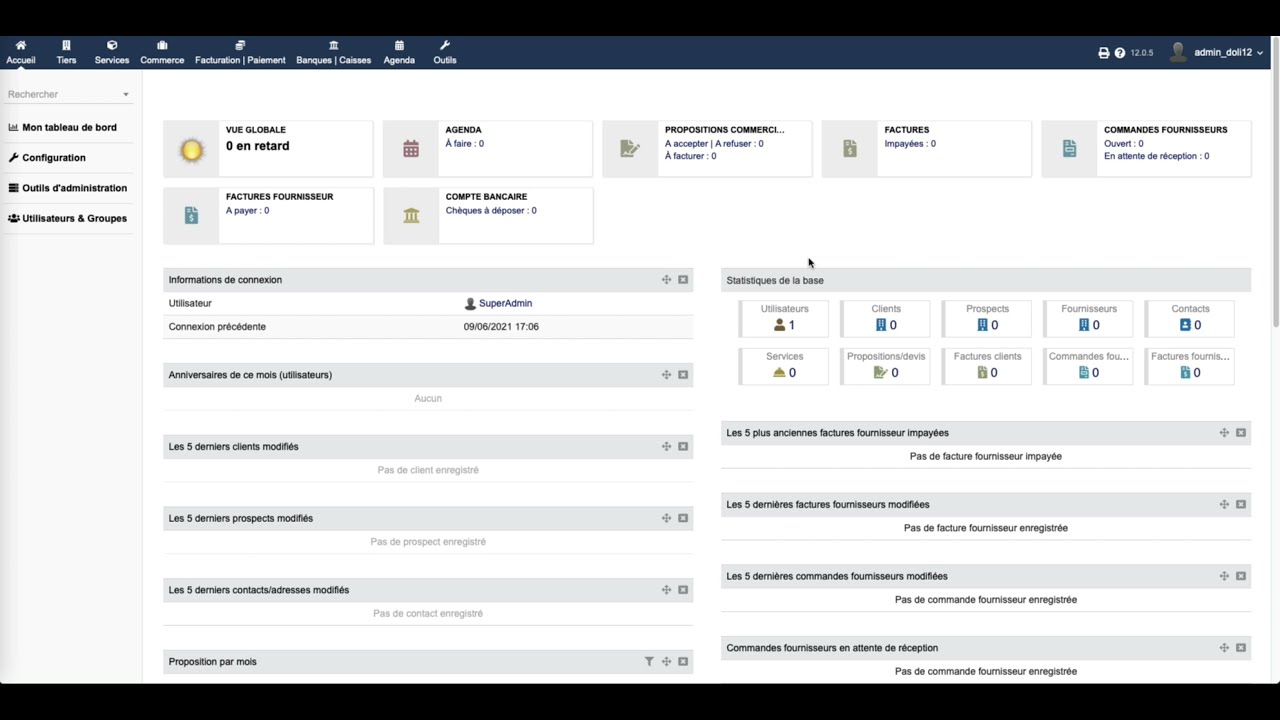Click filter icon on Proposition par mois

tap(649, 662)
